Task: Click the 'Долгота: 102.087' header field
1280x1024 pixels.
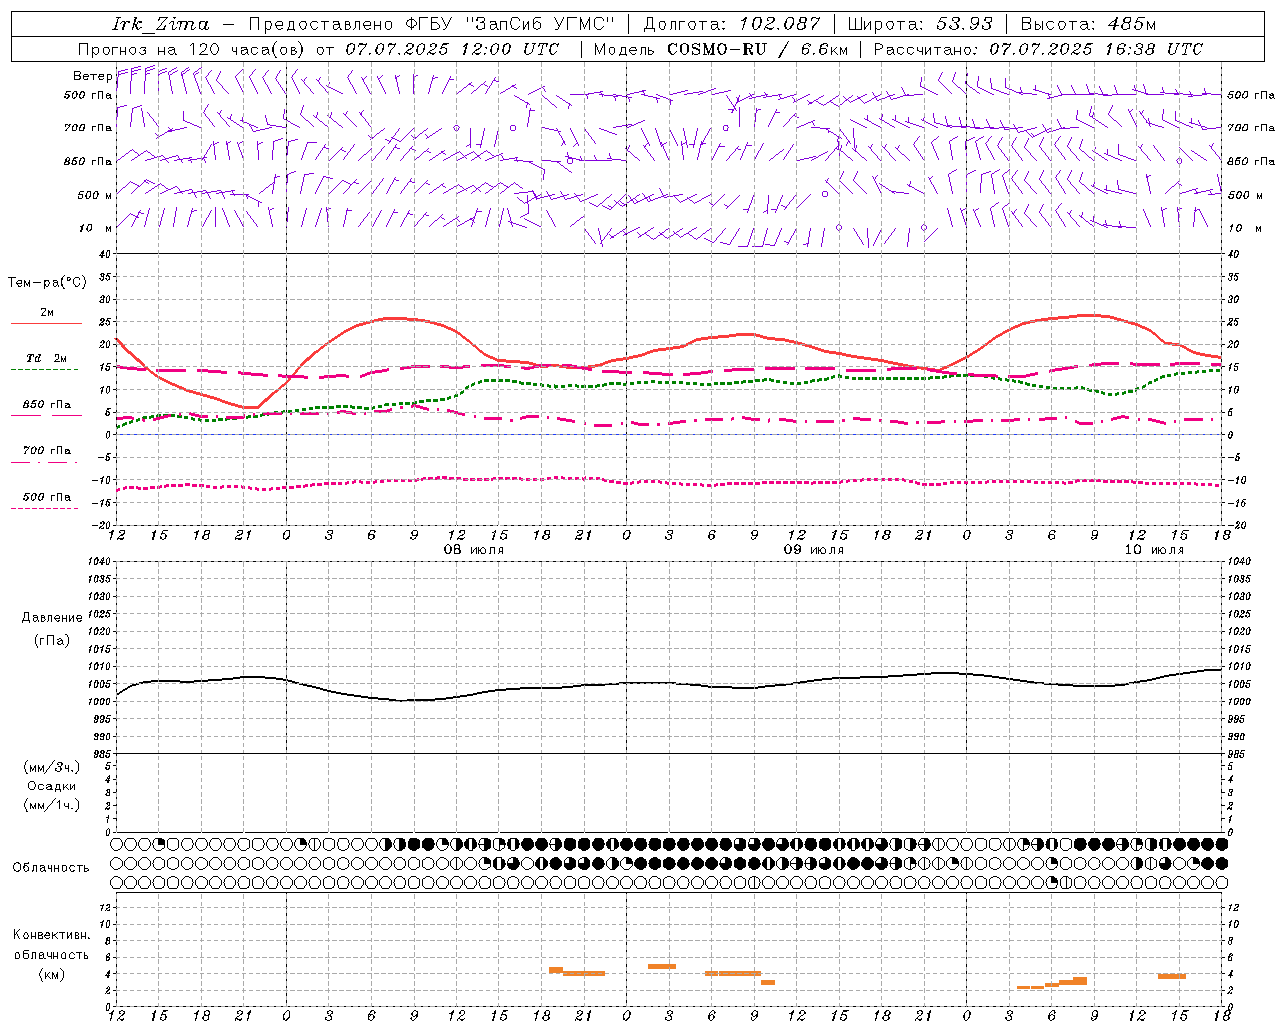Action: click(731, 24)
